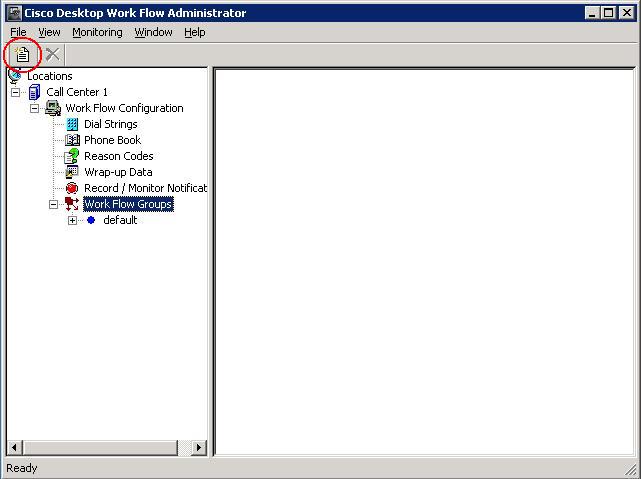Click the Work Flow Groups arrows icon
Screen dimensions: 641x479
click(x=72, y=204)
